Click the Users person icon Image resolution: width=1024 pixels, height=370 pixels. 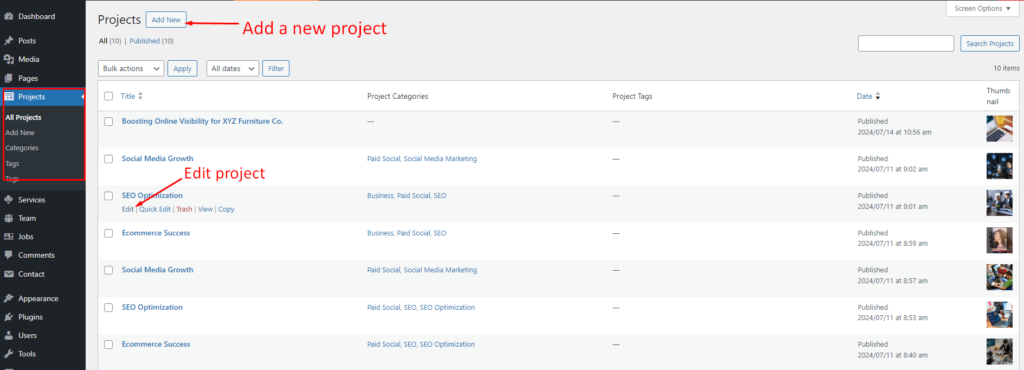click(x=8, y=335)
